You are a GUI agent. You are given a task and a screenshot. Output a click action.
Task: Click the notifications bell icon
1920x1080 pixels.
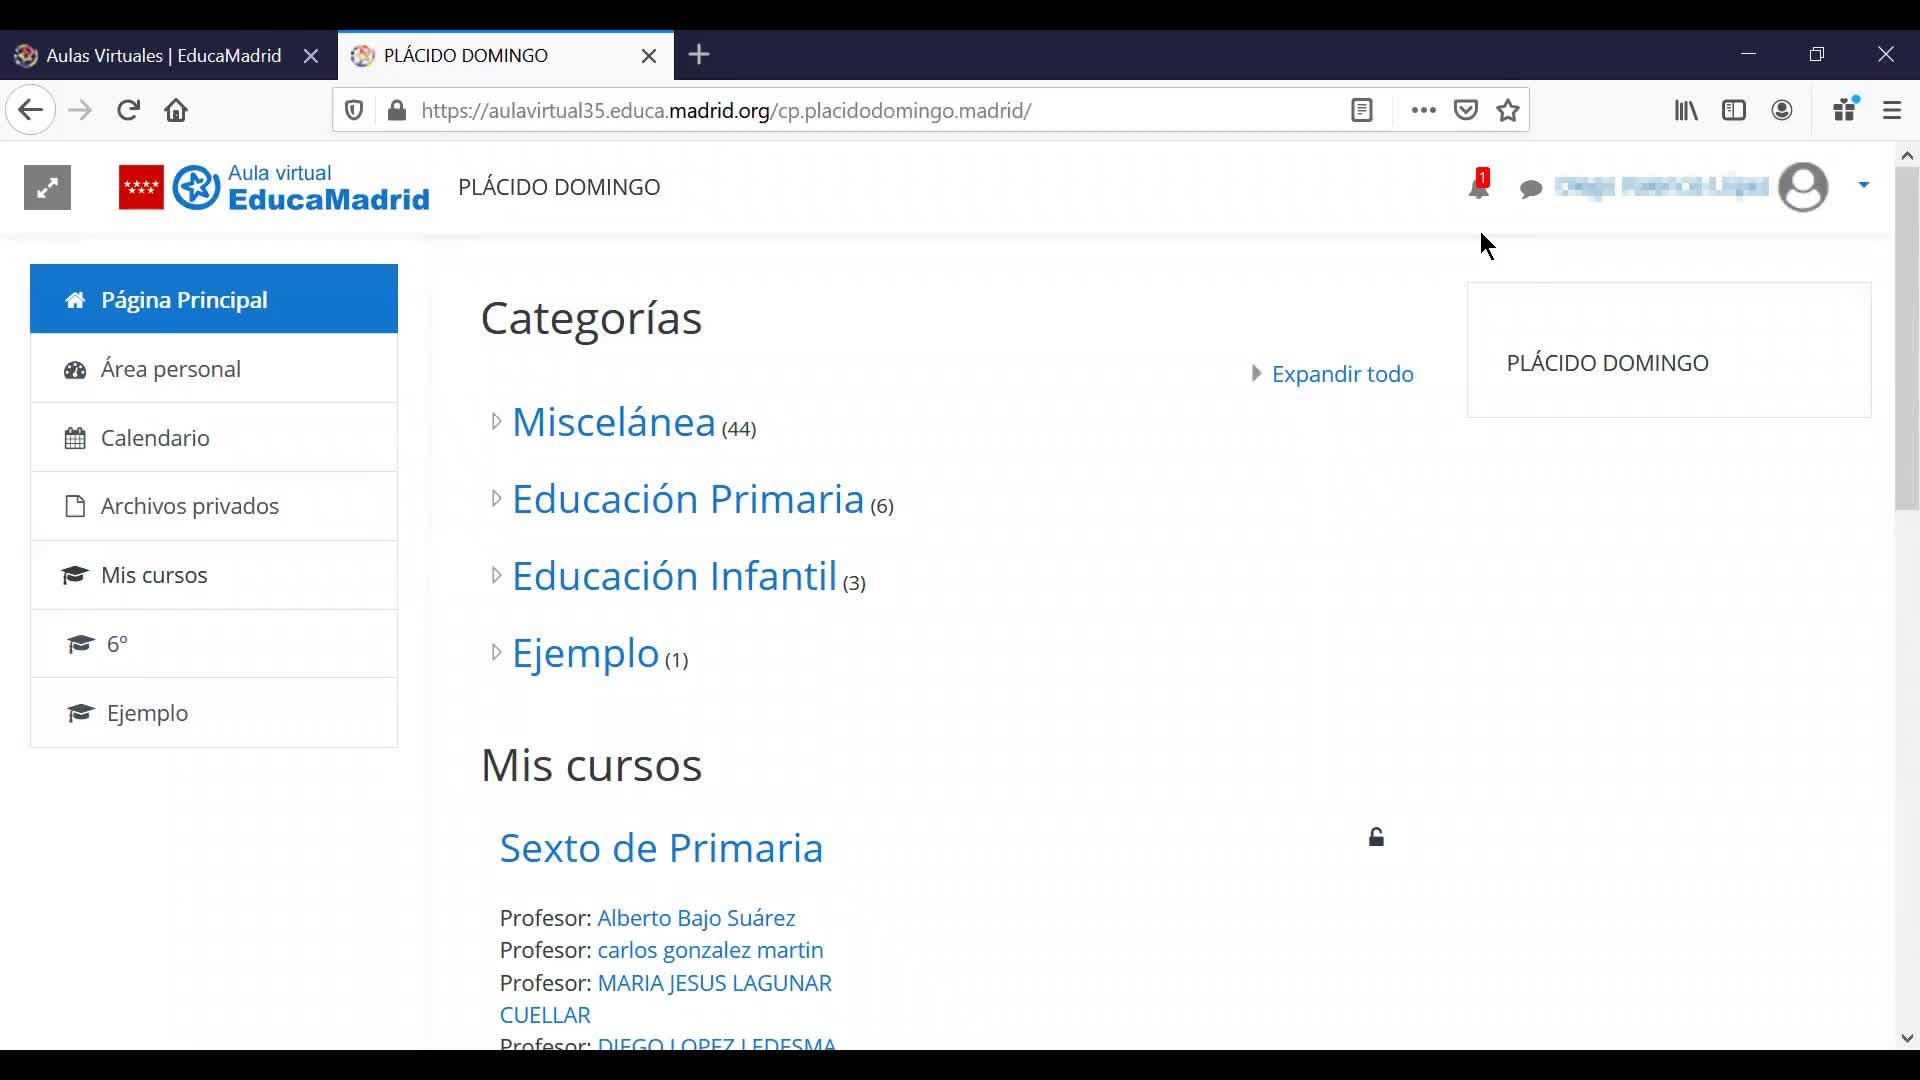[x=1478, y=186]
